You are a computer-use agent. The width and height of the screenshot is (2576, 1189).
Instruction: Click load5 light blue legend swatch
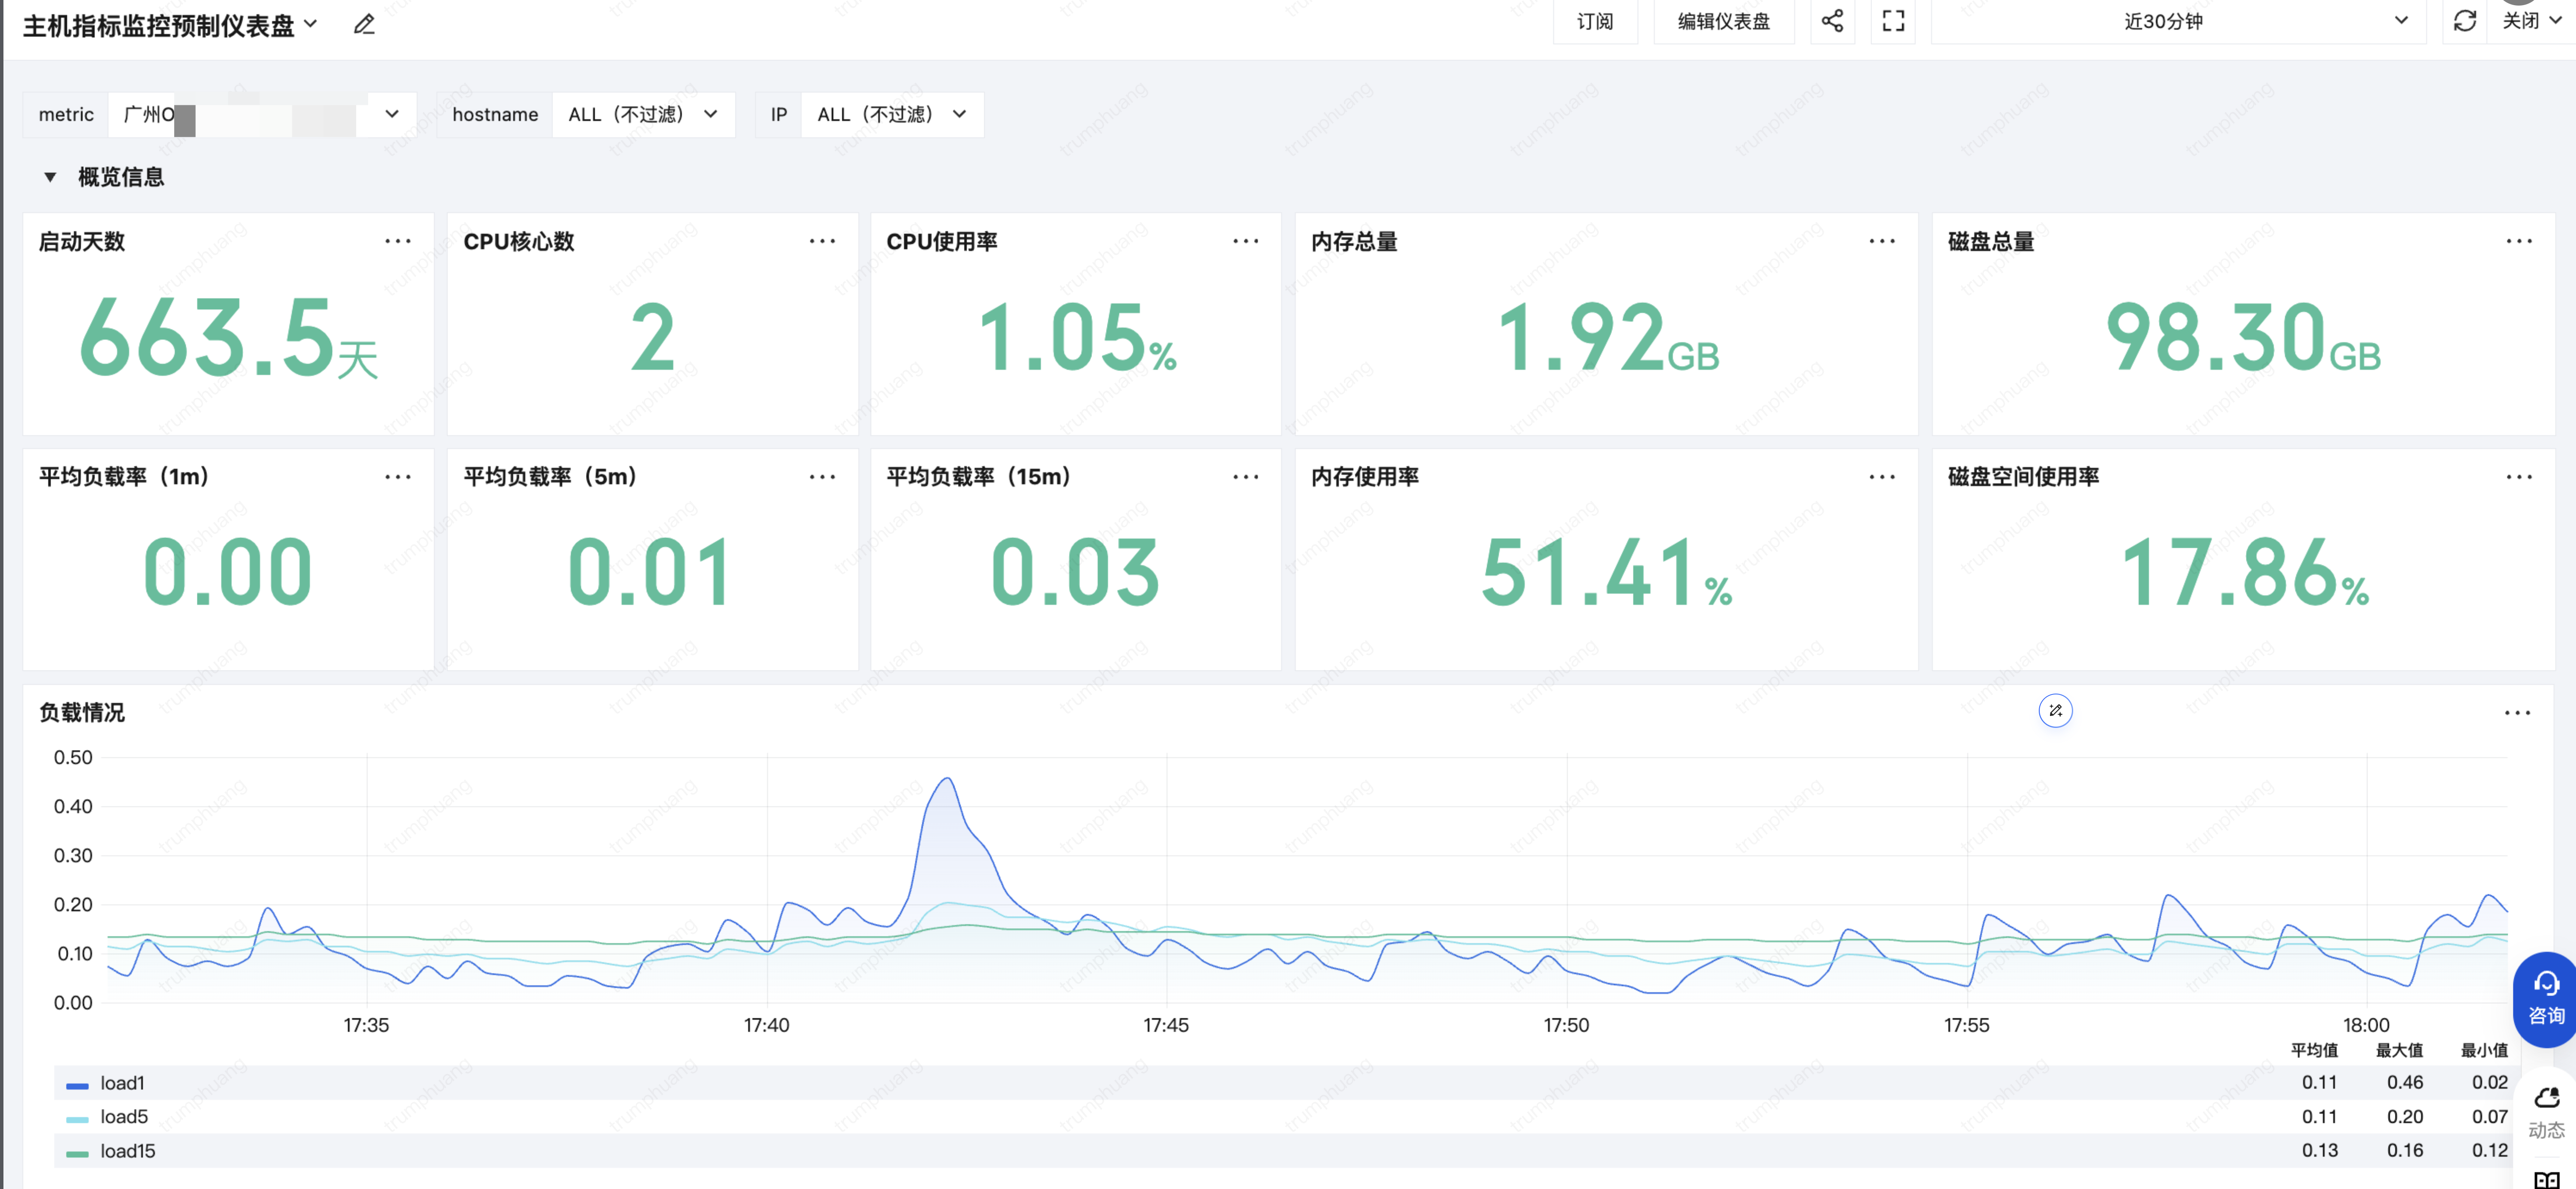pos(77,1119)
